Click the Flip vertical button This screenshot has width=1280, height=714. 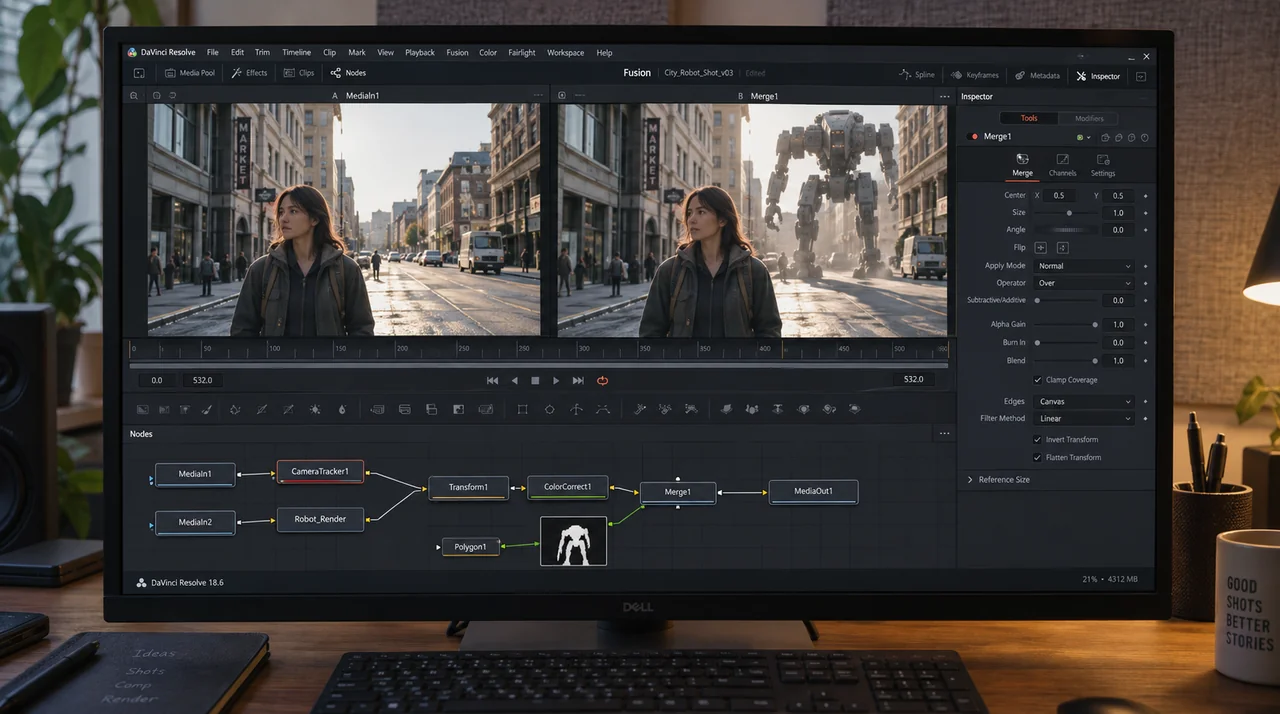(x=1062, y=247)
